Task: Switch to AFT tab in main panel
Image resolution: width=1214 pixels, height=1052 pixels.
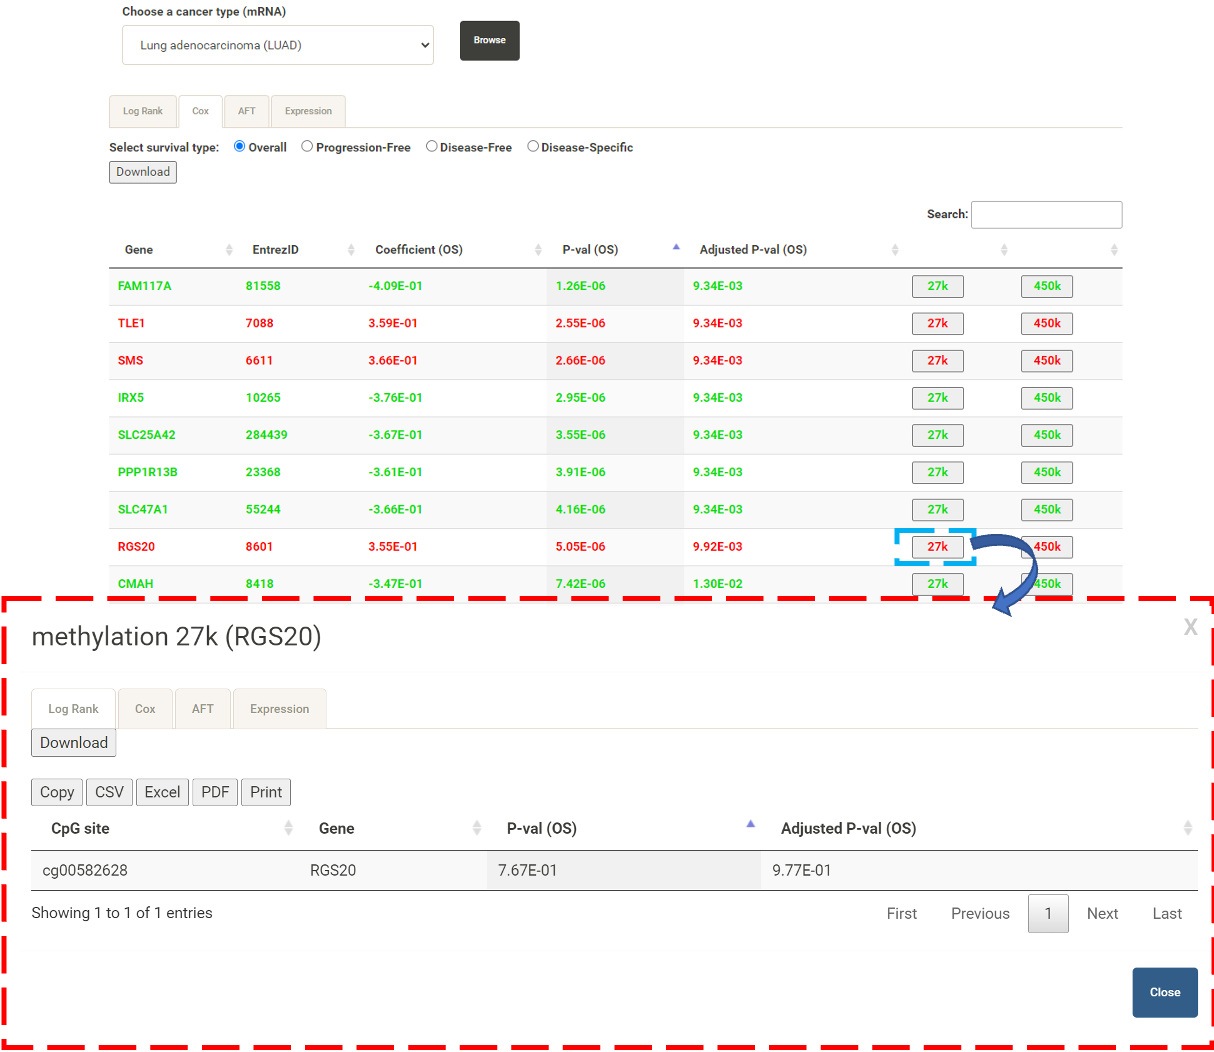Action: [x=247, y=111]
